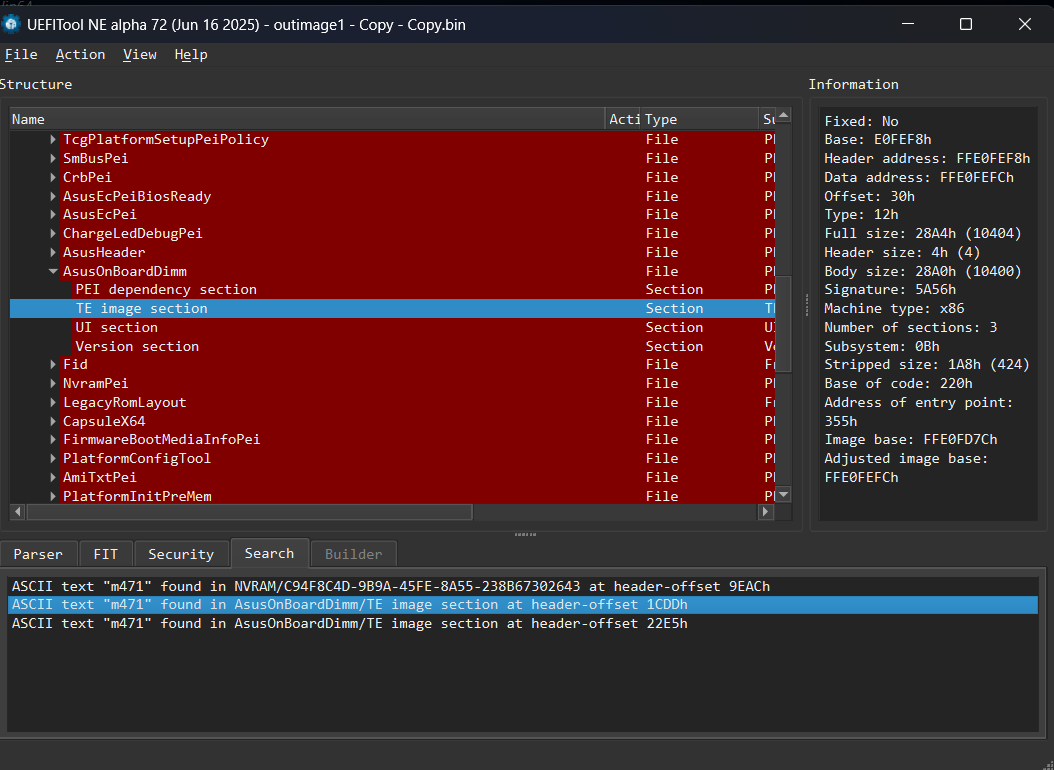The width and height of the screenshot is (1054, 770).
Task: Select the UI section row
Action: click(393, 327)
